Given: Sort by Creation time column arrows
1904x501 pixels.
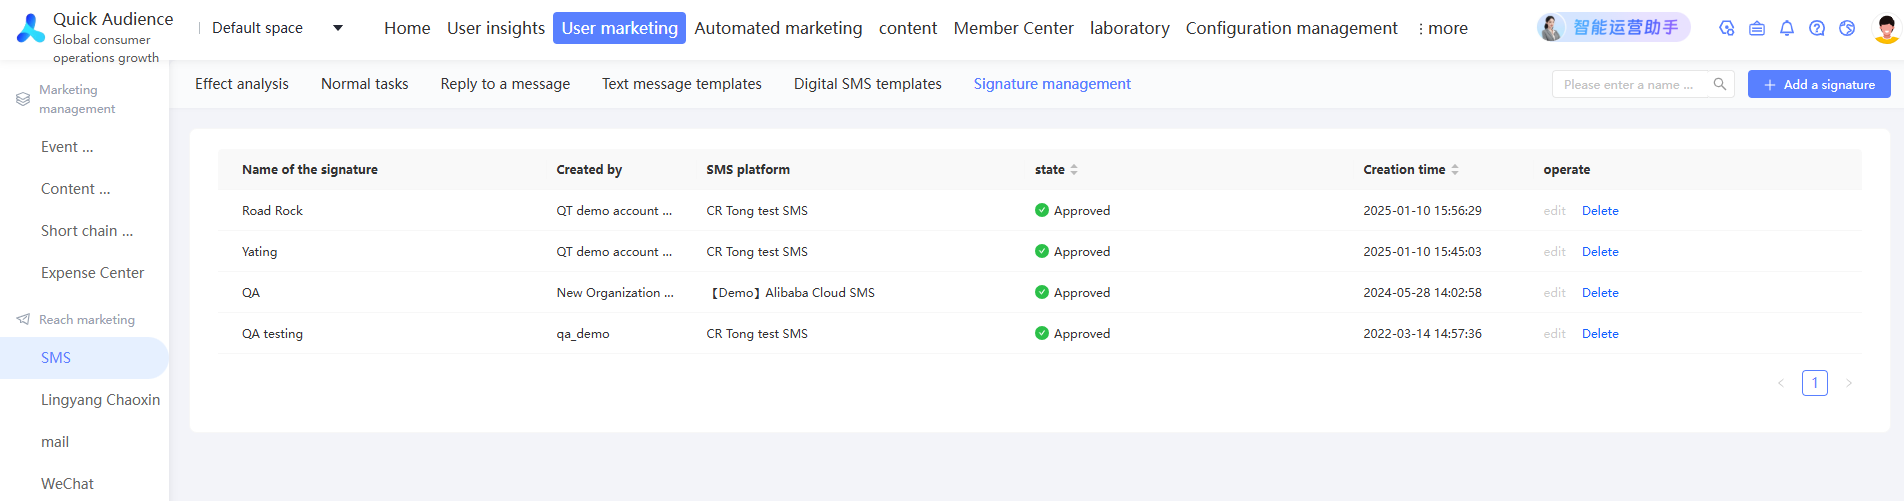Looking at the screenshot, I should pos(1455,169).
